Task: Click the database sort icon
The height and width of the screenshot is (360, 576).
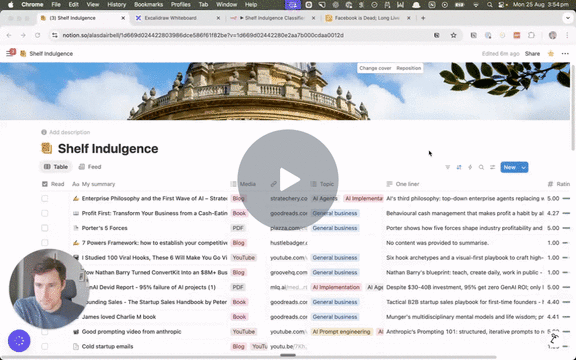Action: [459, 167]
